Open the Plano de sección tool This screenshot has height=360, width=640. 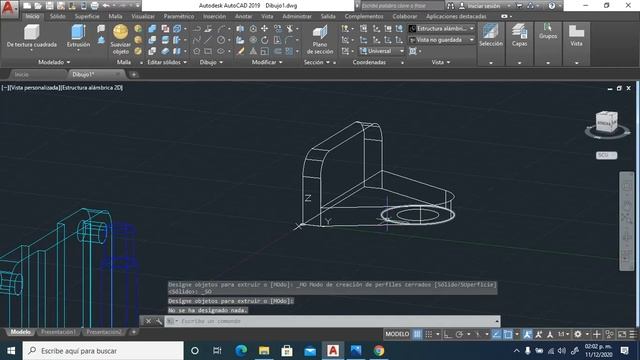click(320, 40)
